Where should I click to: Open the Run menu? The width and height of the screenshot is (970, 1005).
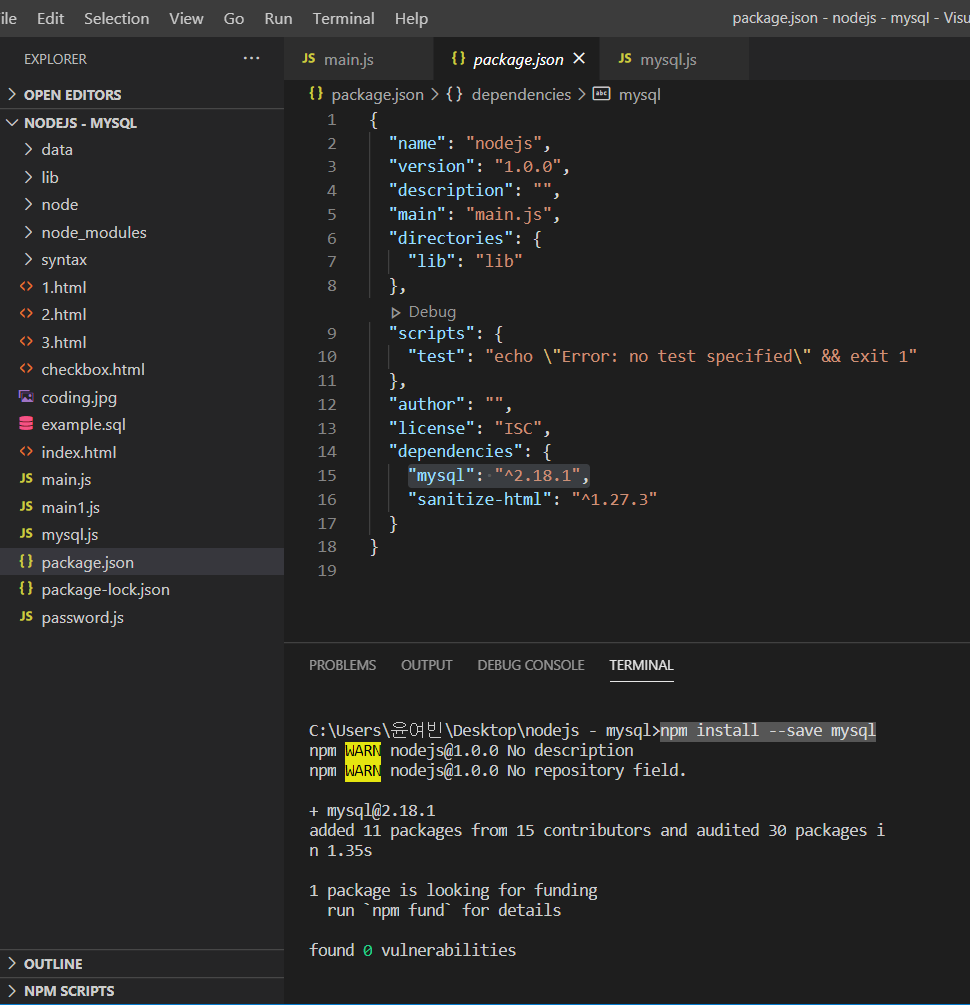click(x=278, y=19)
